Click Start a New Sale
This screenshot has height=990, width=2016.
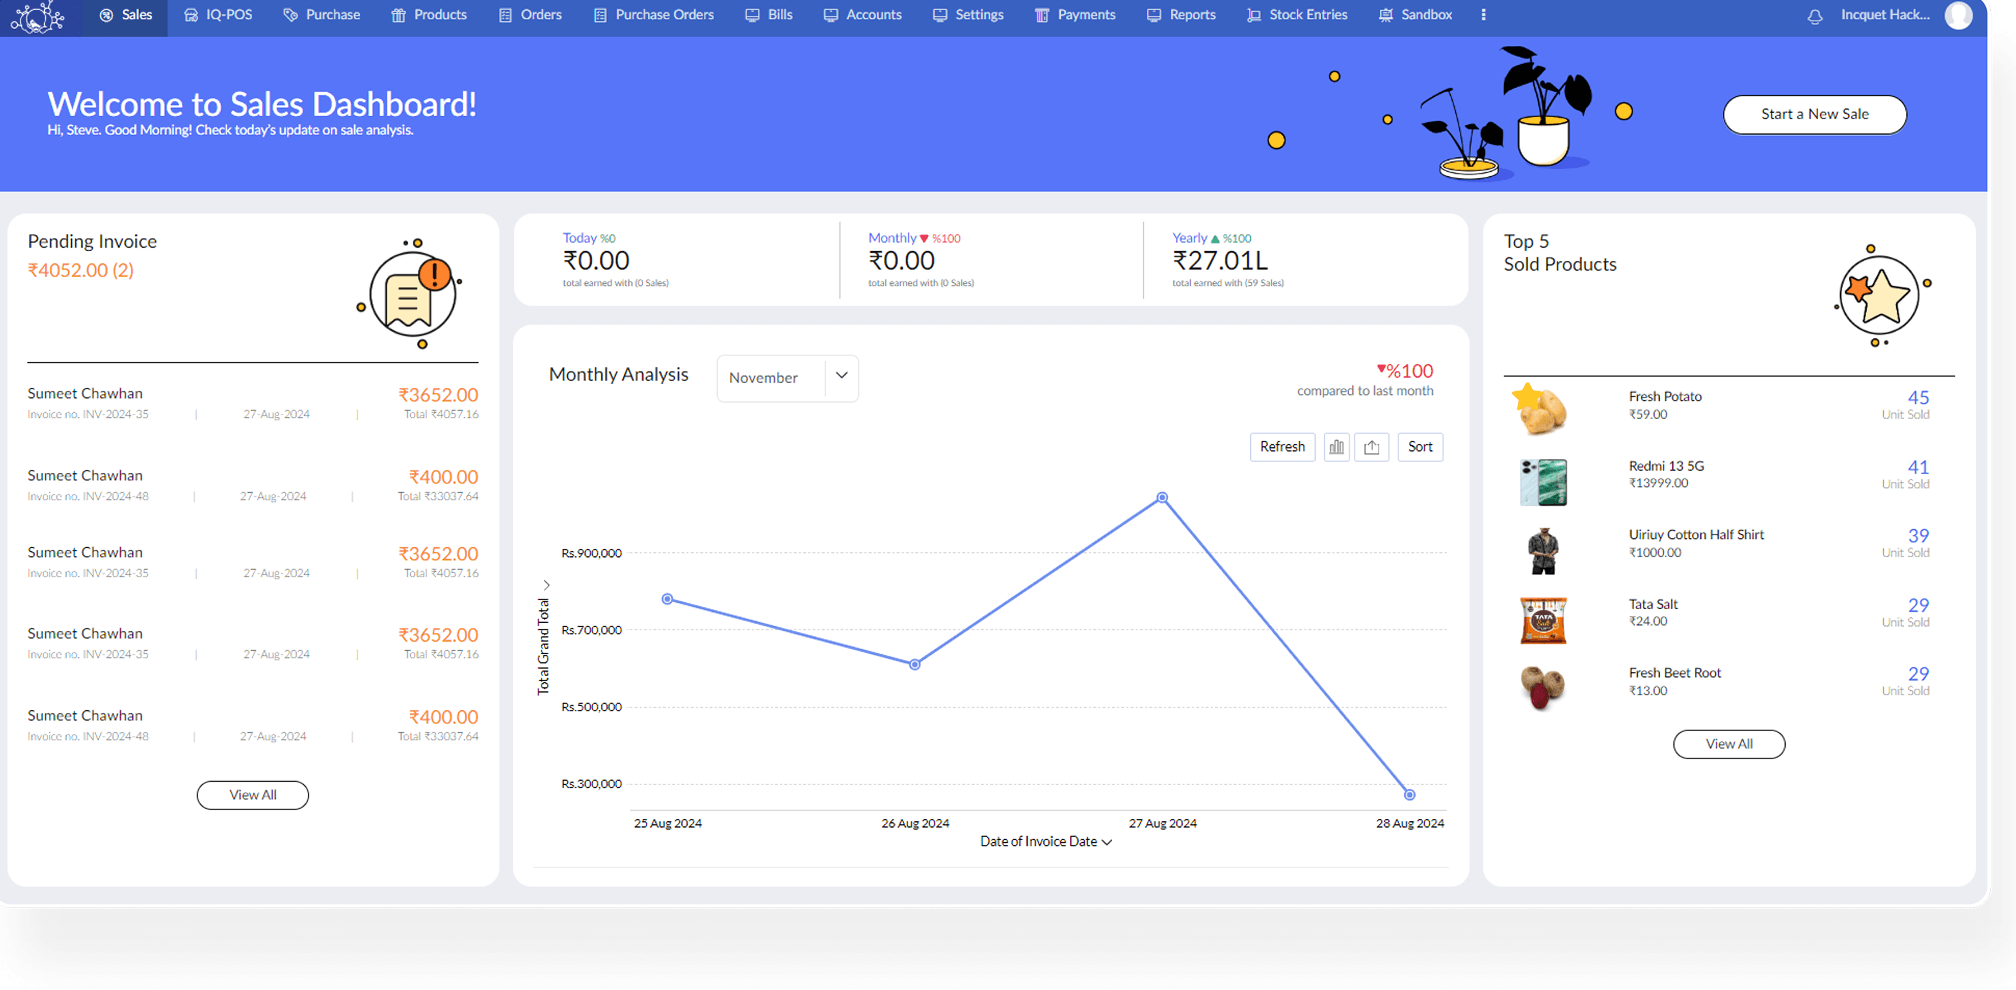tap(1814, 114)
